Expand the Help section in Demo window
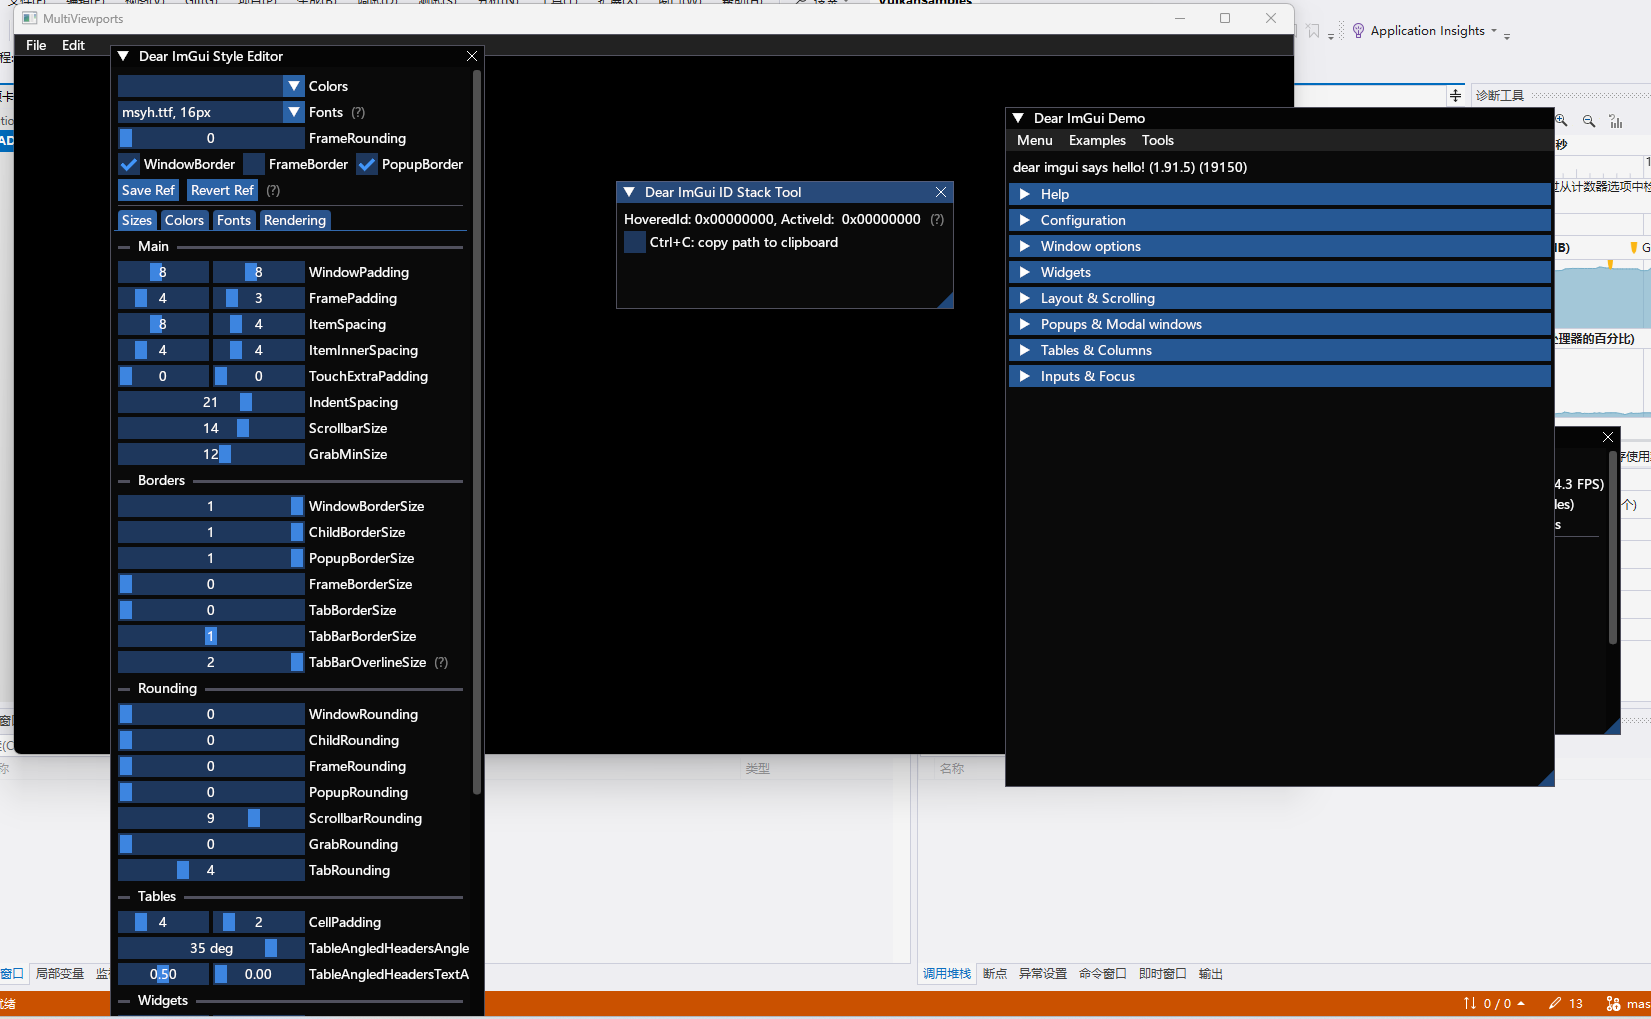The image size is (1651, 1019). pos(1280,194)
